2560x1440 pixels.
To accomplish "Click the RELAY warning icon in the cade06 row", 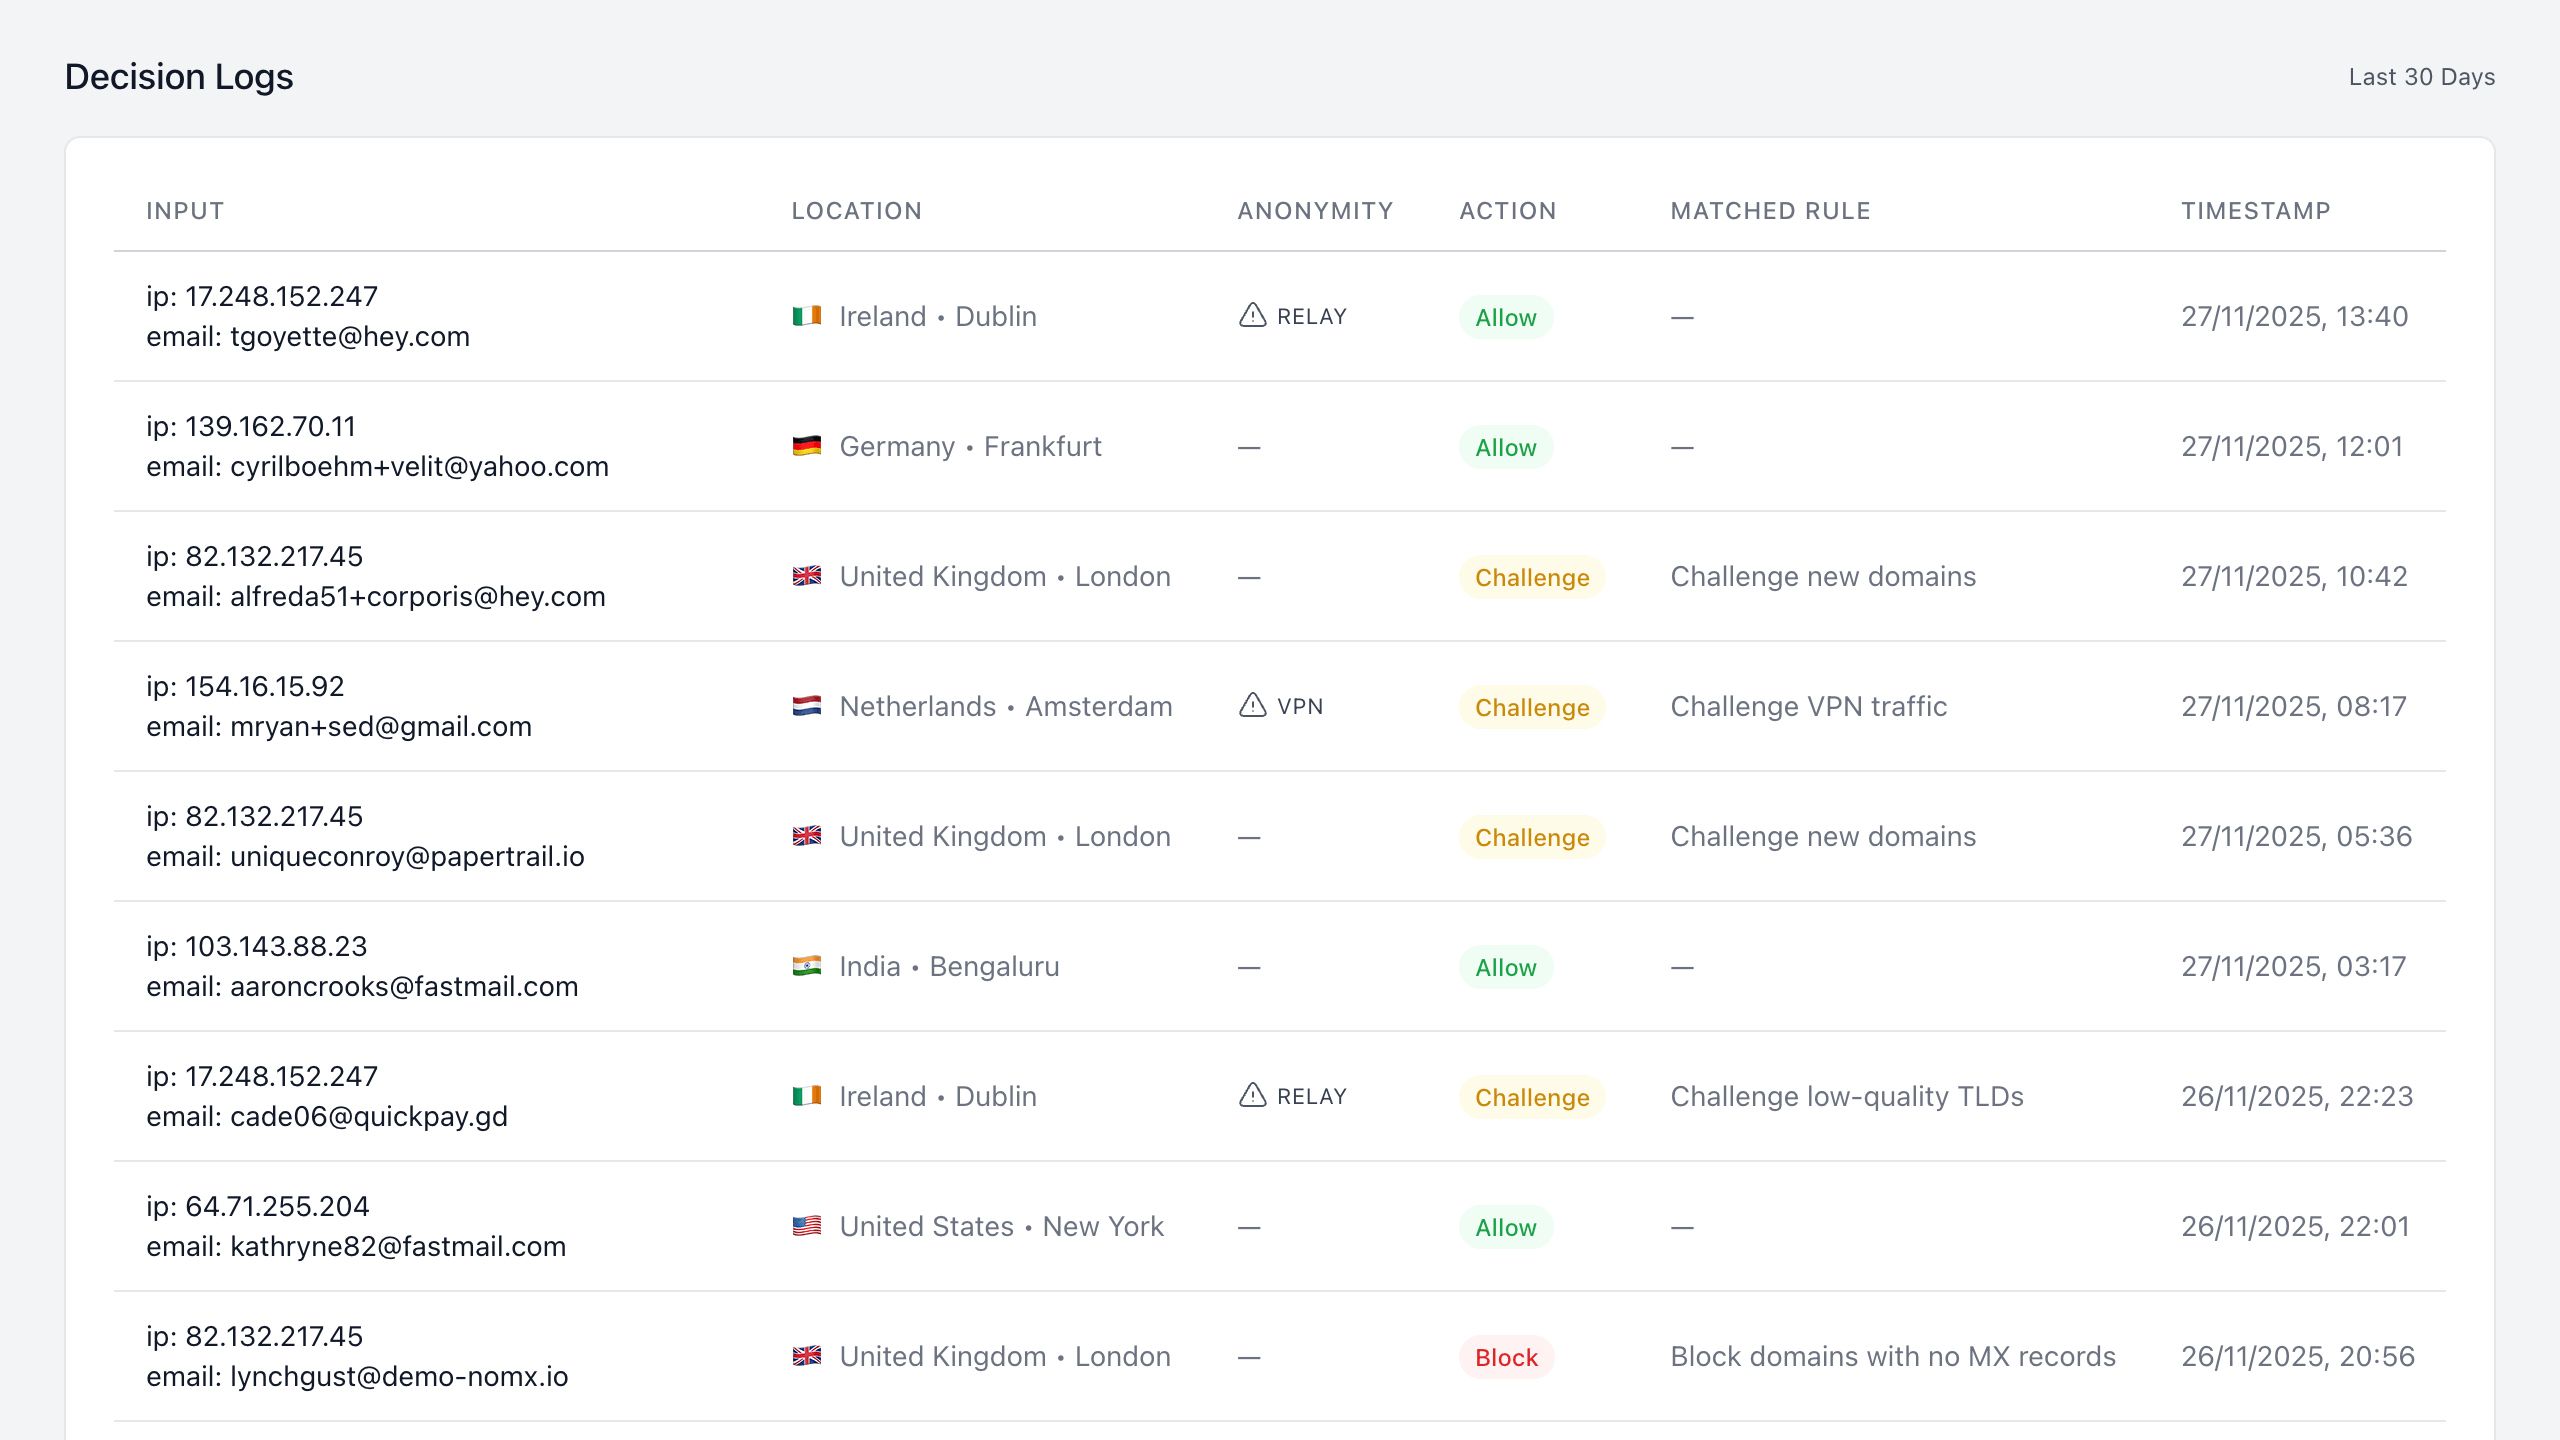I will click(1251, 1096).
